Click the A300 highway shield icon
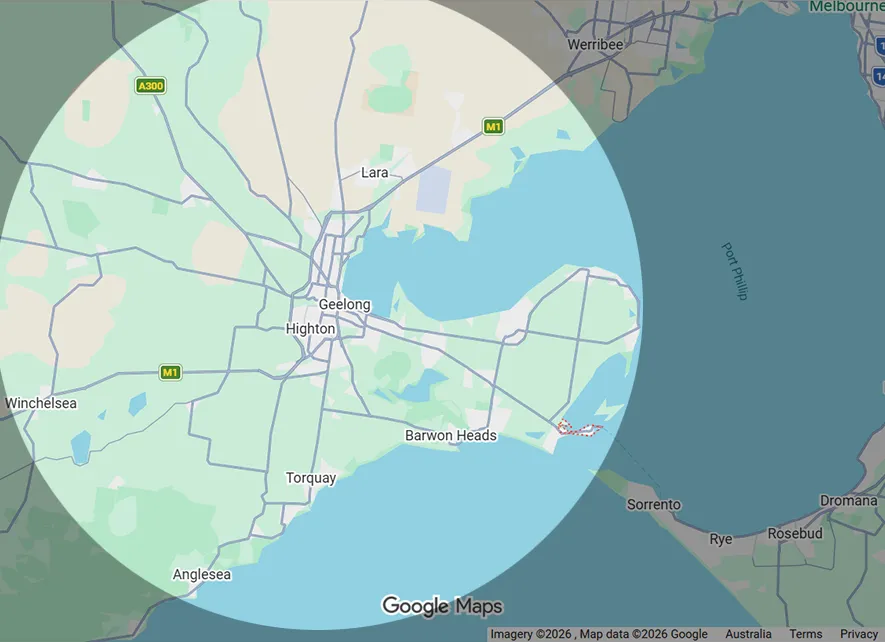885x642 pixels. [150, 86]
